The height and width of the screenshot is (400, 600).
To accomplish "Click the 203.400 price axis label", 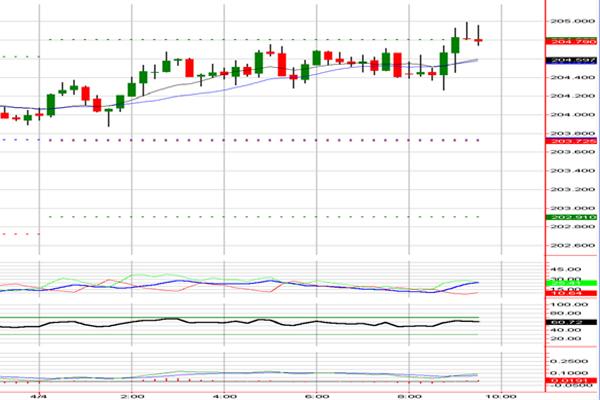I will click(x=572, y=171).
